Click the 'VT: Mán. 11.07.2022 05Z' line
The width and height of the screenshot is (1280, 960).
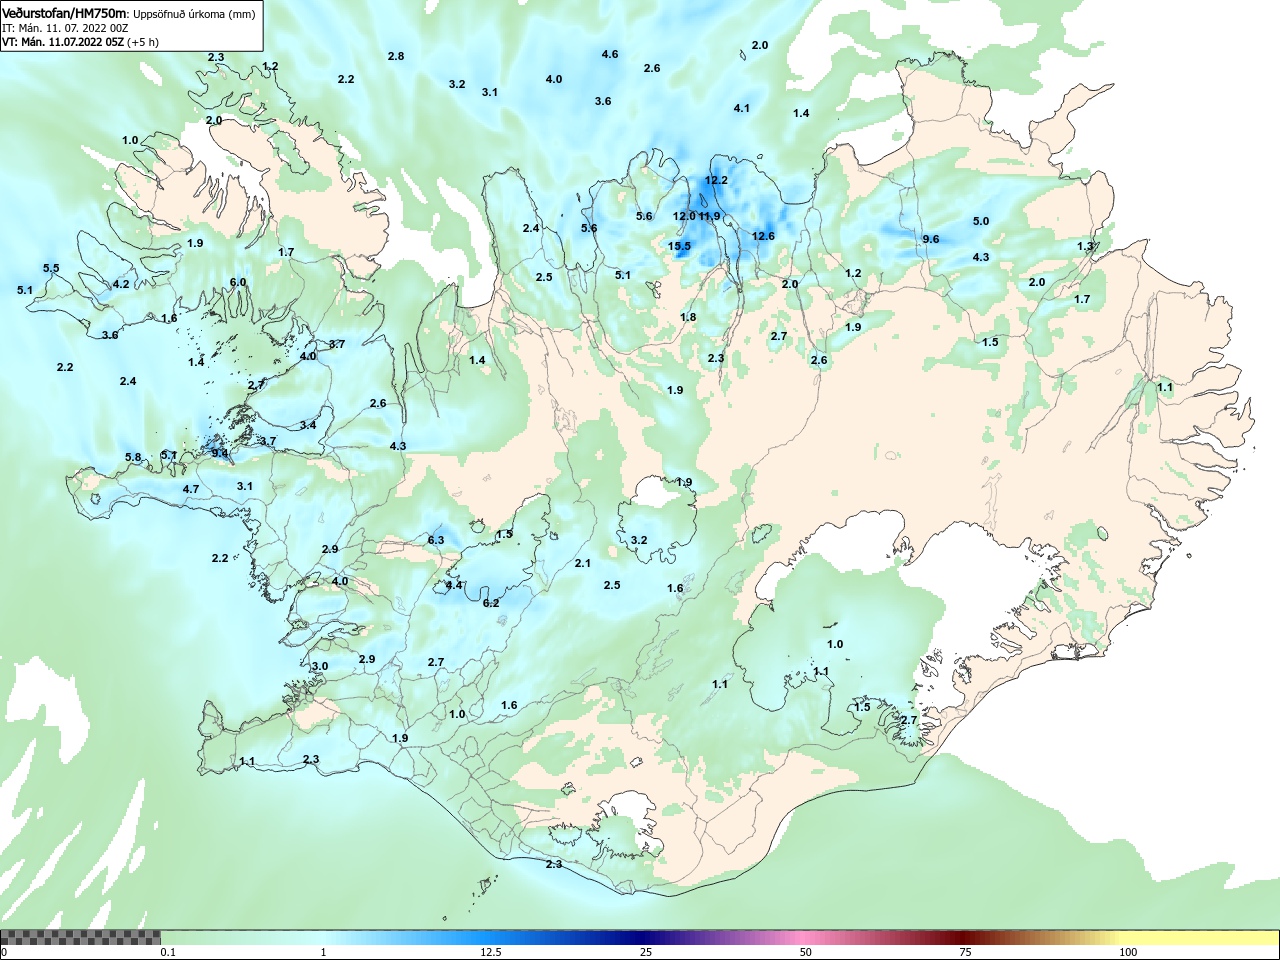63,42
